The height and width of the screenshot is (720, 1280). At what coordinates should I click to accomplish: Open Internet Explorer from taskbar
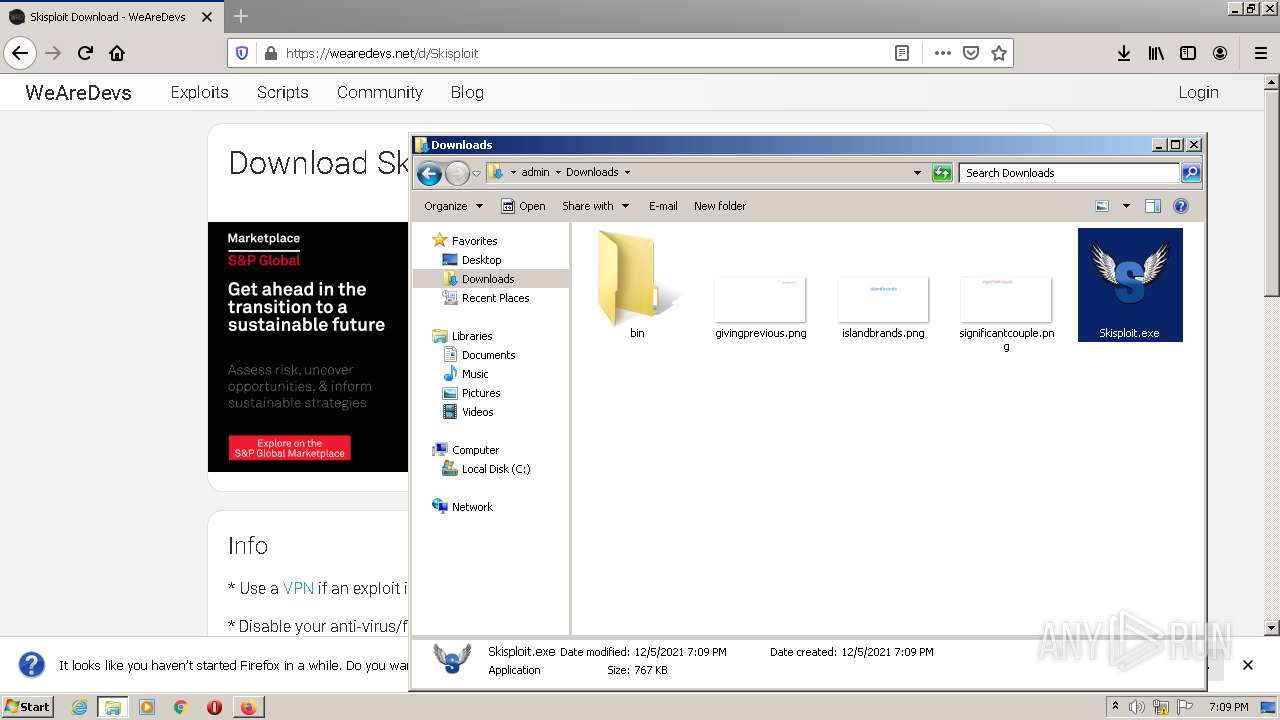pyautogui.click(x=79, y=707)
